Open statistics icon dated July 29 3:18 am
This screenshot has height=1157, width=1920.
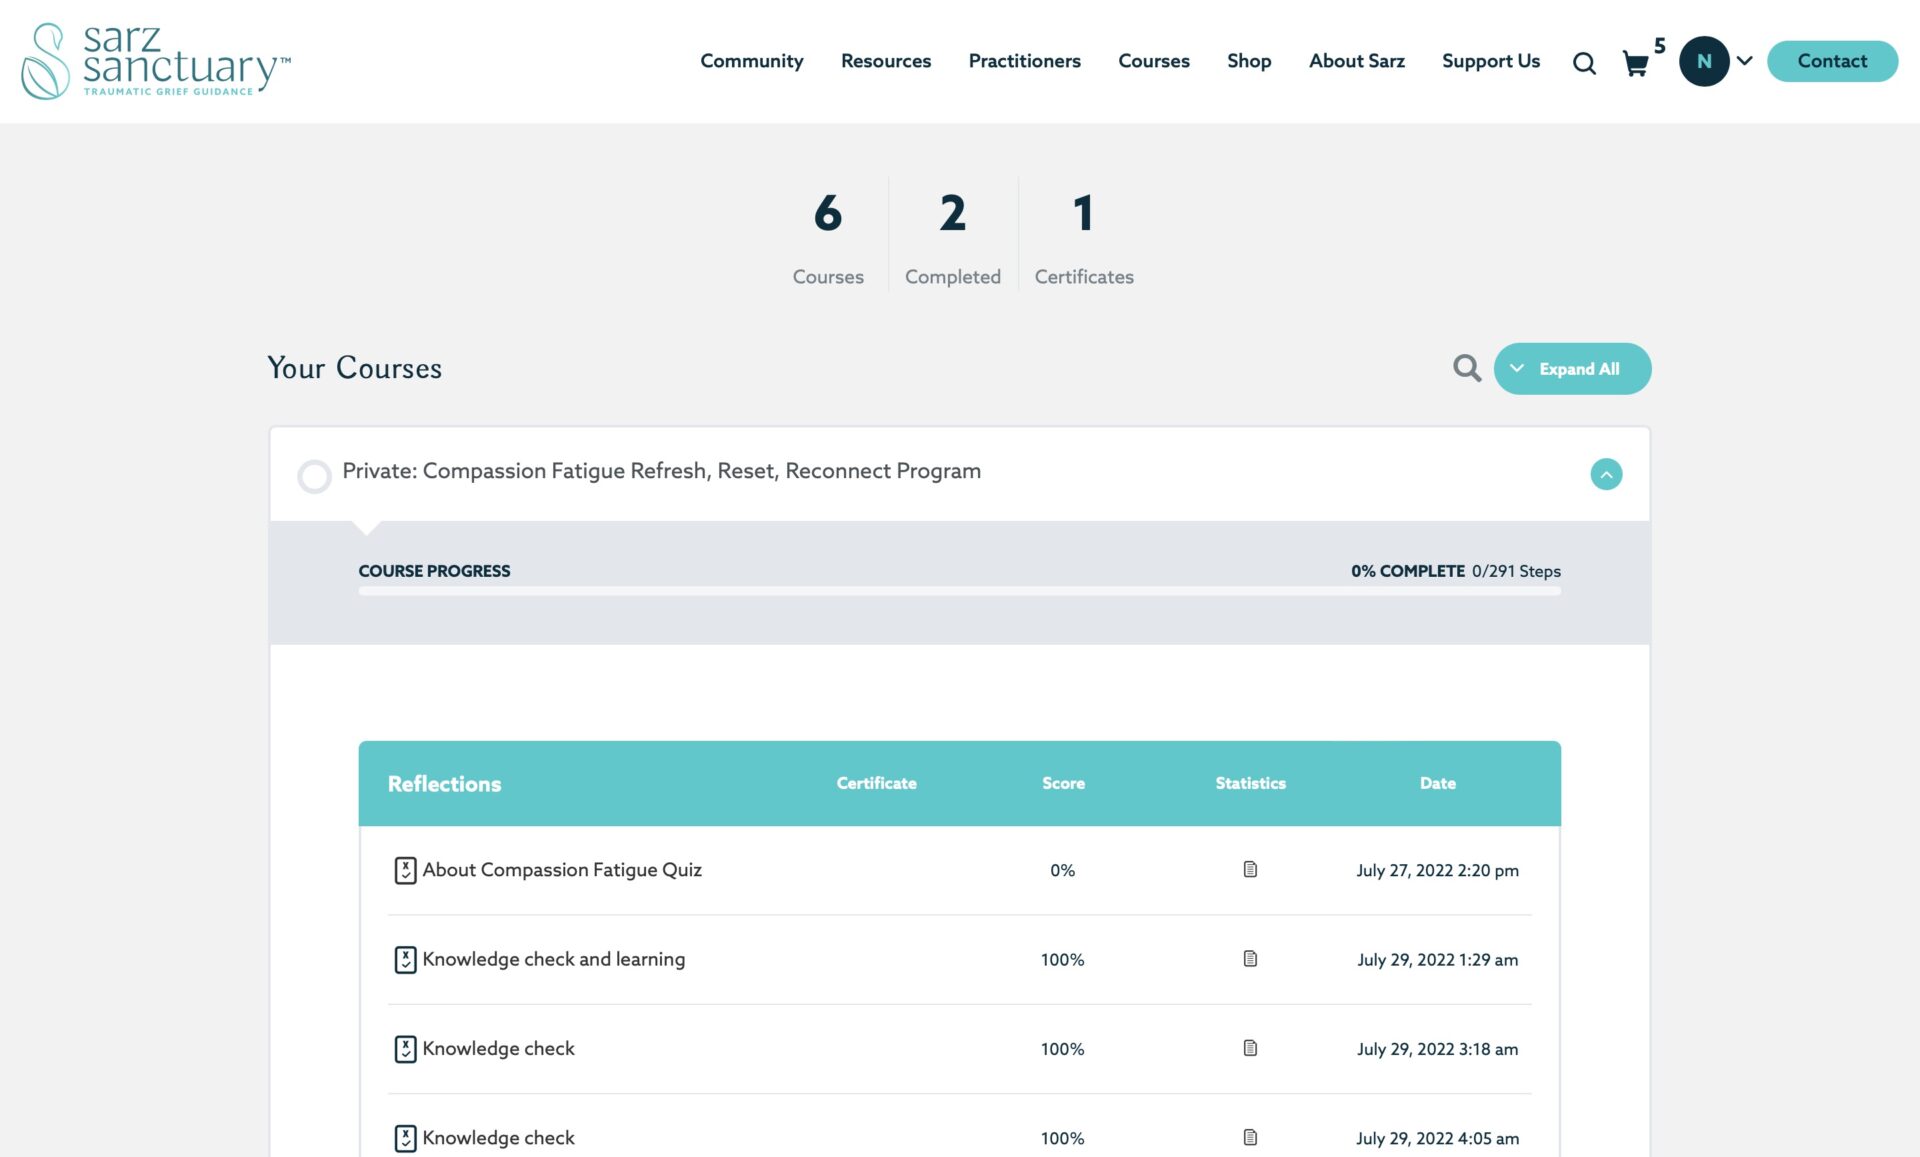point(1249,1048)
